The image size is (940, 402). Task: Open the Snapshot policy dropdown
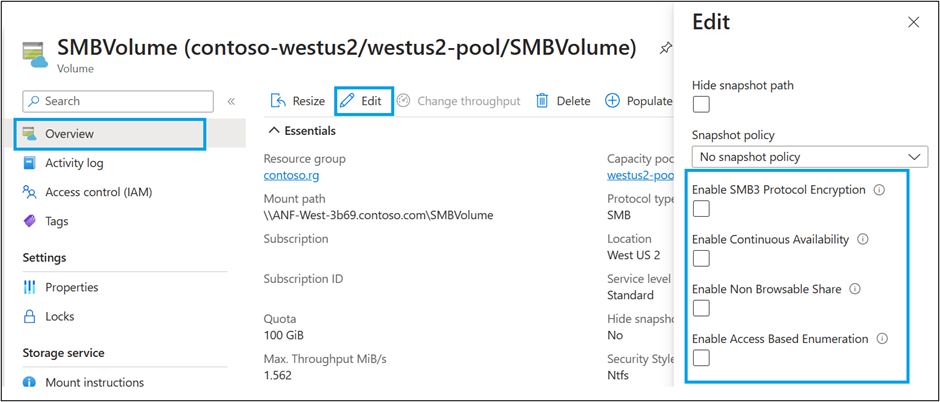pyautogui.click(x=809, y=157)
